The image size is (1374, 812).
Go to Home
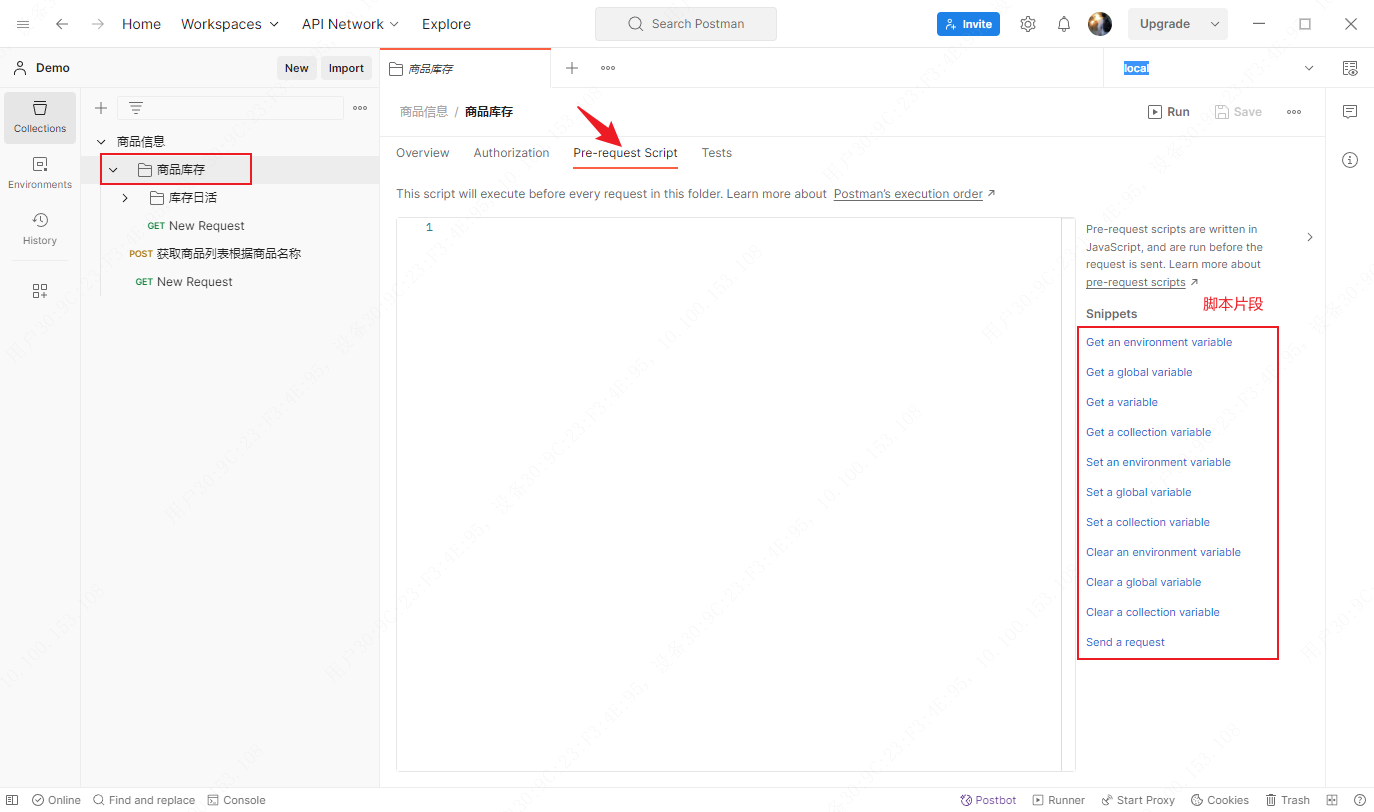[x=141, y=24]
